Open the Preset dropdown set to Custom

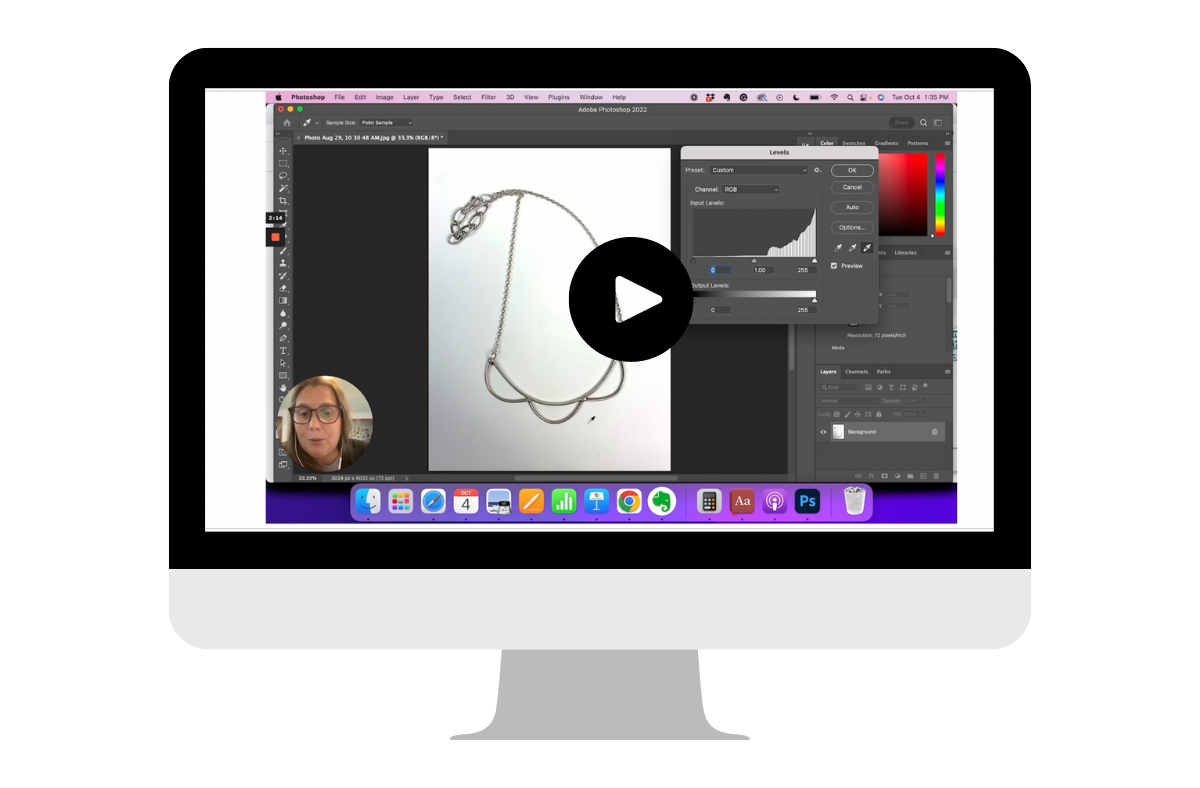point(758,170)
